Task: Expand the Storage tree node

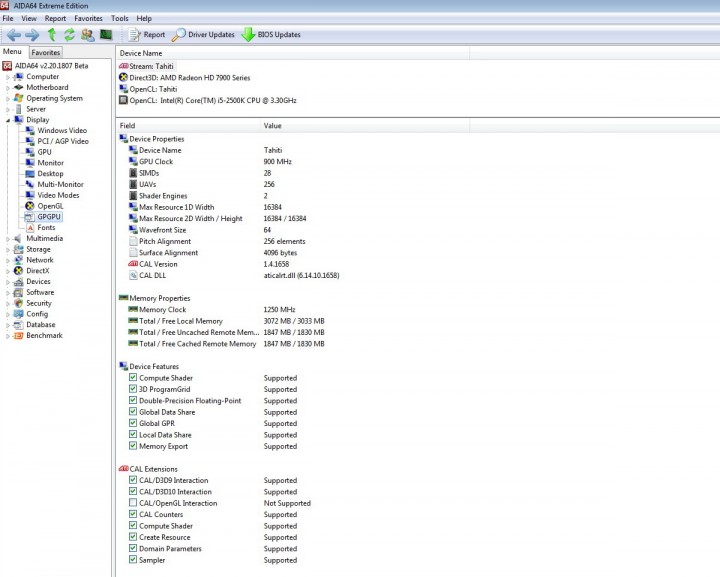Action: point(8,250)
